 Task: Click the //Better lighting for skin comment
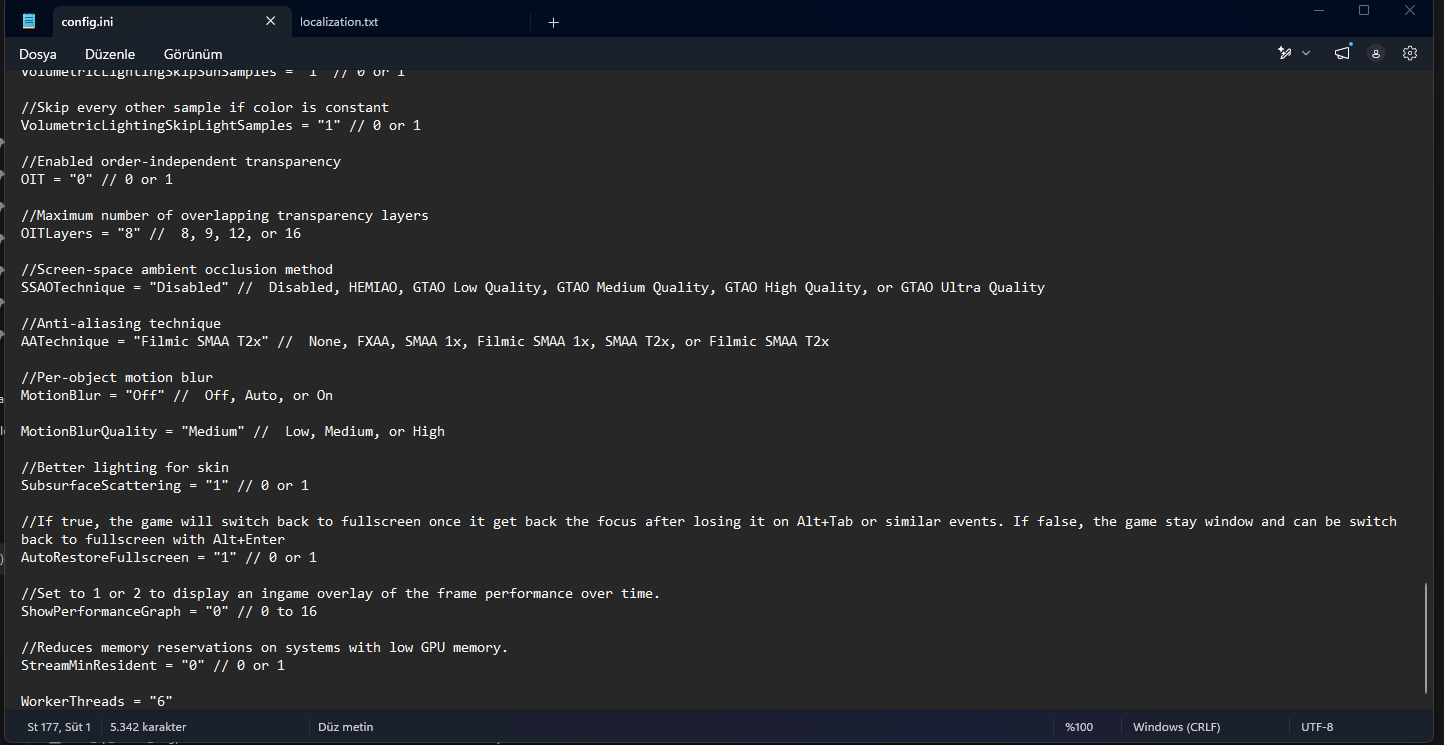tap(125, 468)
